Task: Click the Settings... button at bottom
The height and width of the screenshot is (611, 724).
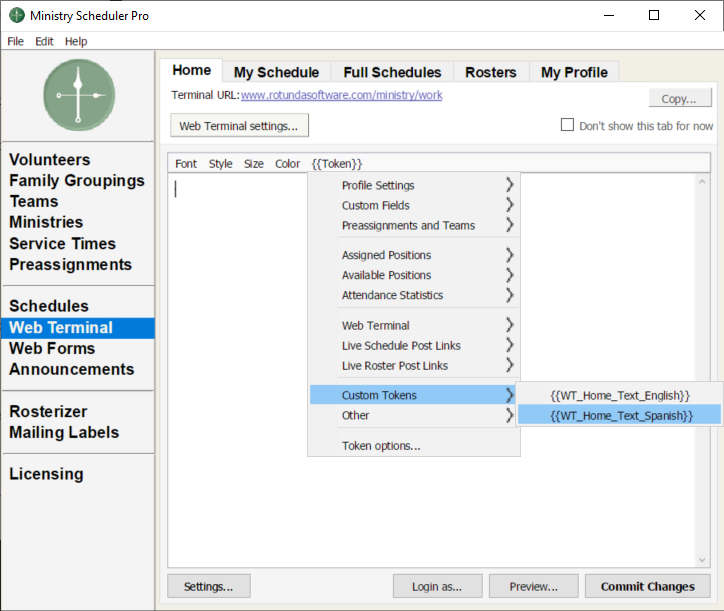Action: tap(209, 587)
